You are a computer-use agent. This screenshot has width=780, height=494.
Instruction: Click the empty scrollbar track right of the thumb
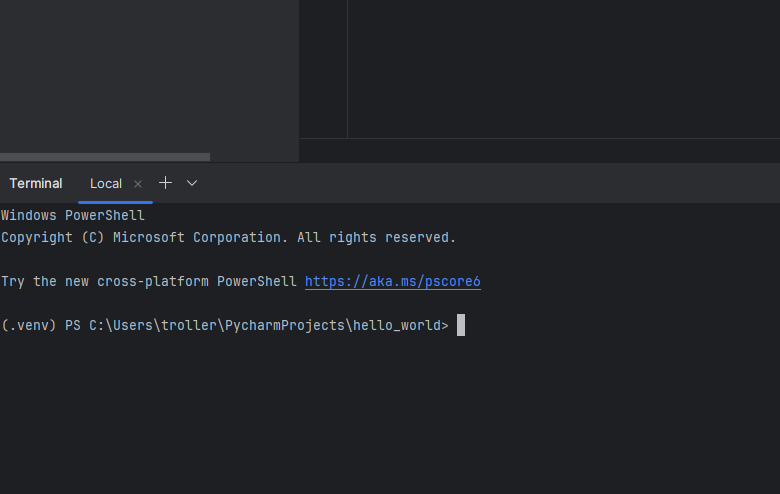[254, 157]
